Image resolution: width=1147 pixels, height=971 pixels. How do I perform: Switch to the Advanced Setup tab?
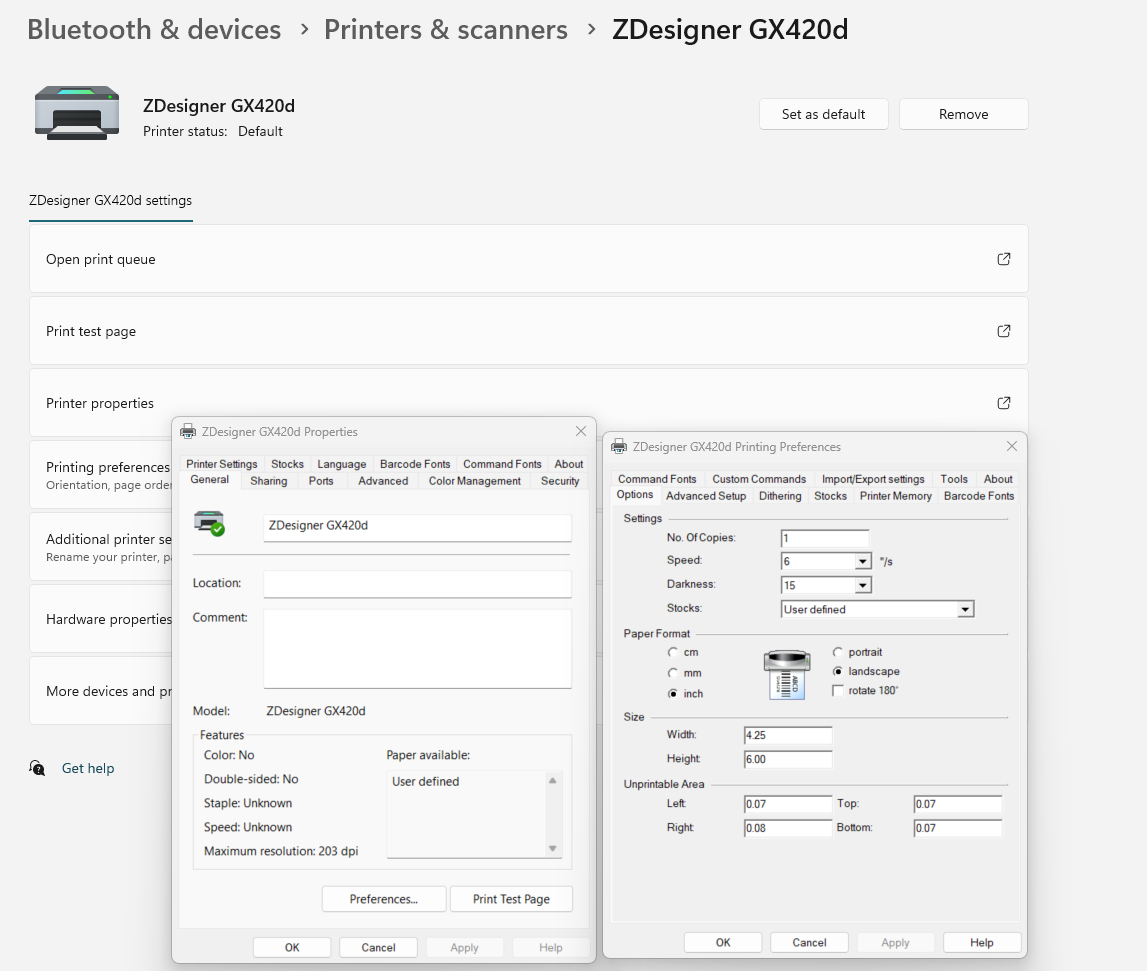coord(706,496)
